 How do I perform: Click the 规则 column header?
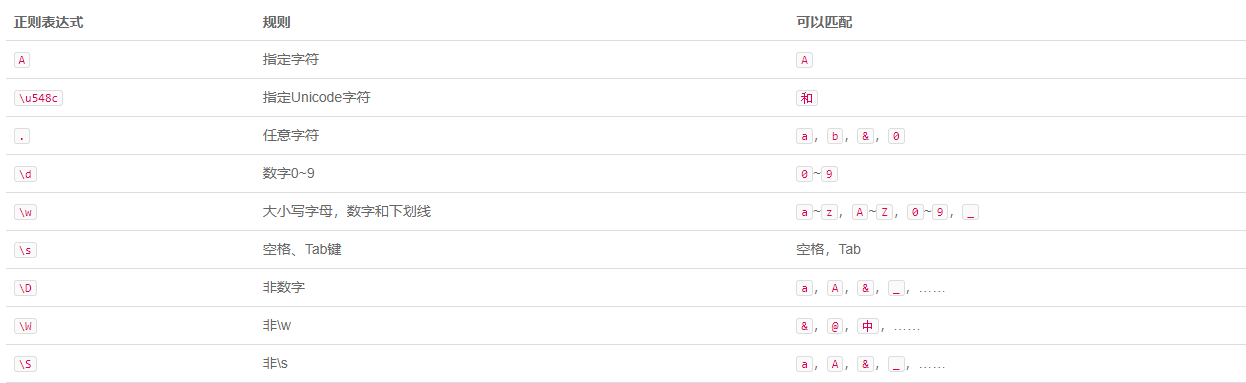pos(277,22)
